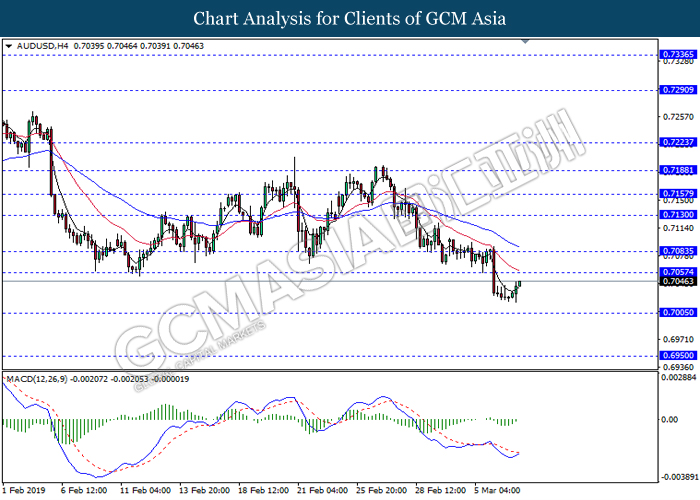Select the 0.69500 price level label
Viewport: 700px width, 500px height.
pos(678,355)
